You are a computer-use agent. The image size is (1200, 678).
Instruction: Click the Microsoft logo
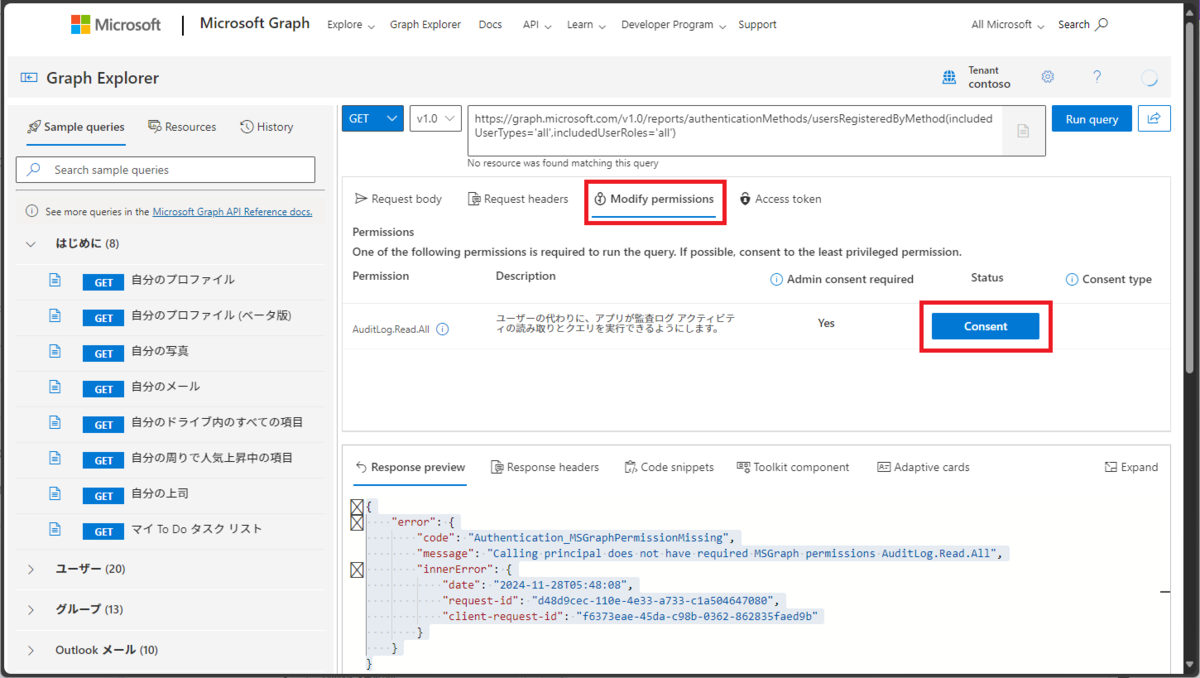[116, 25]
